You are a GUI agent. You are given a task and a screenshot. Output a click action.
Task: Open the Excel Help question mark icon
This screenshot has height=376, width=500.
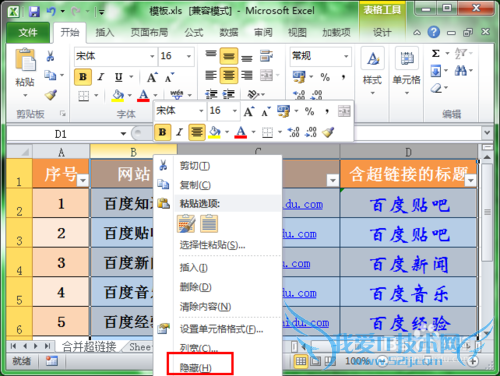(x=434, y=32)
